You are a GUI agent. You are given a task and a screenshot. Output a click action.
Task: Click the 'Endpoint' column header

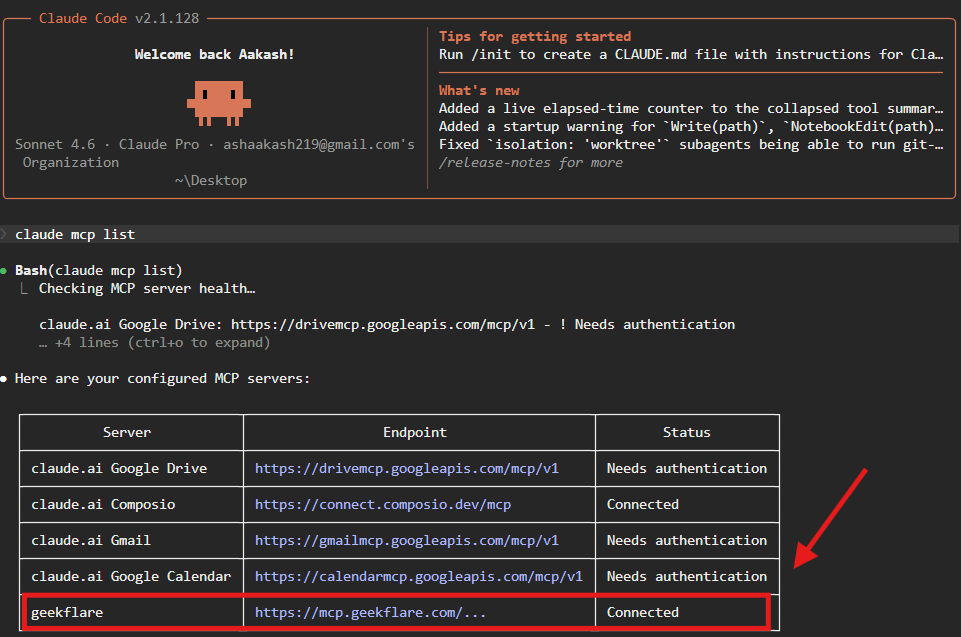pyautogui.click(x=415, y=432)
